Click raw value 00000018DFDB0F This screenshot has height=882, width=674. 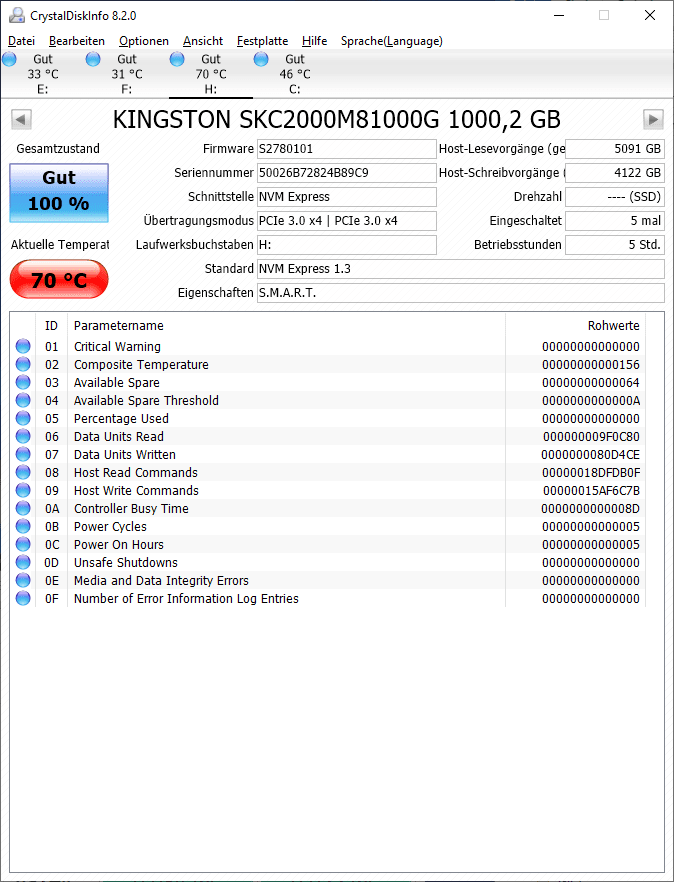point(591,472)
